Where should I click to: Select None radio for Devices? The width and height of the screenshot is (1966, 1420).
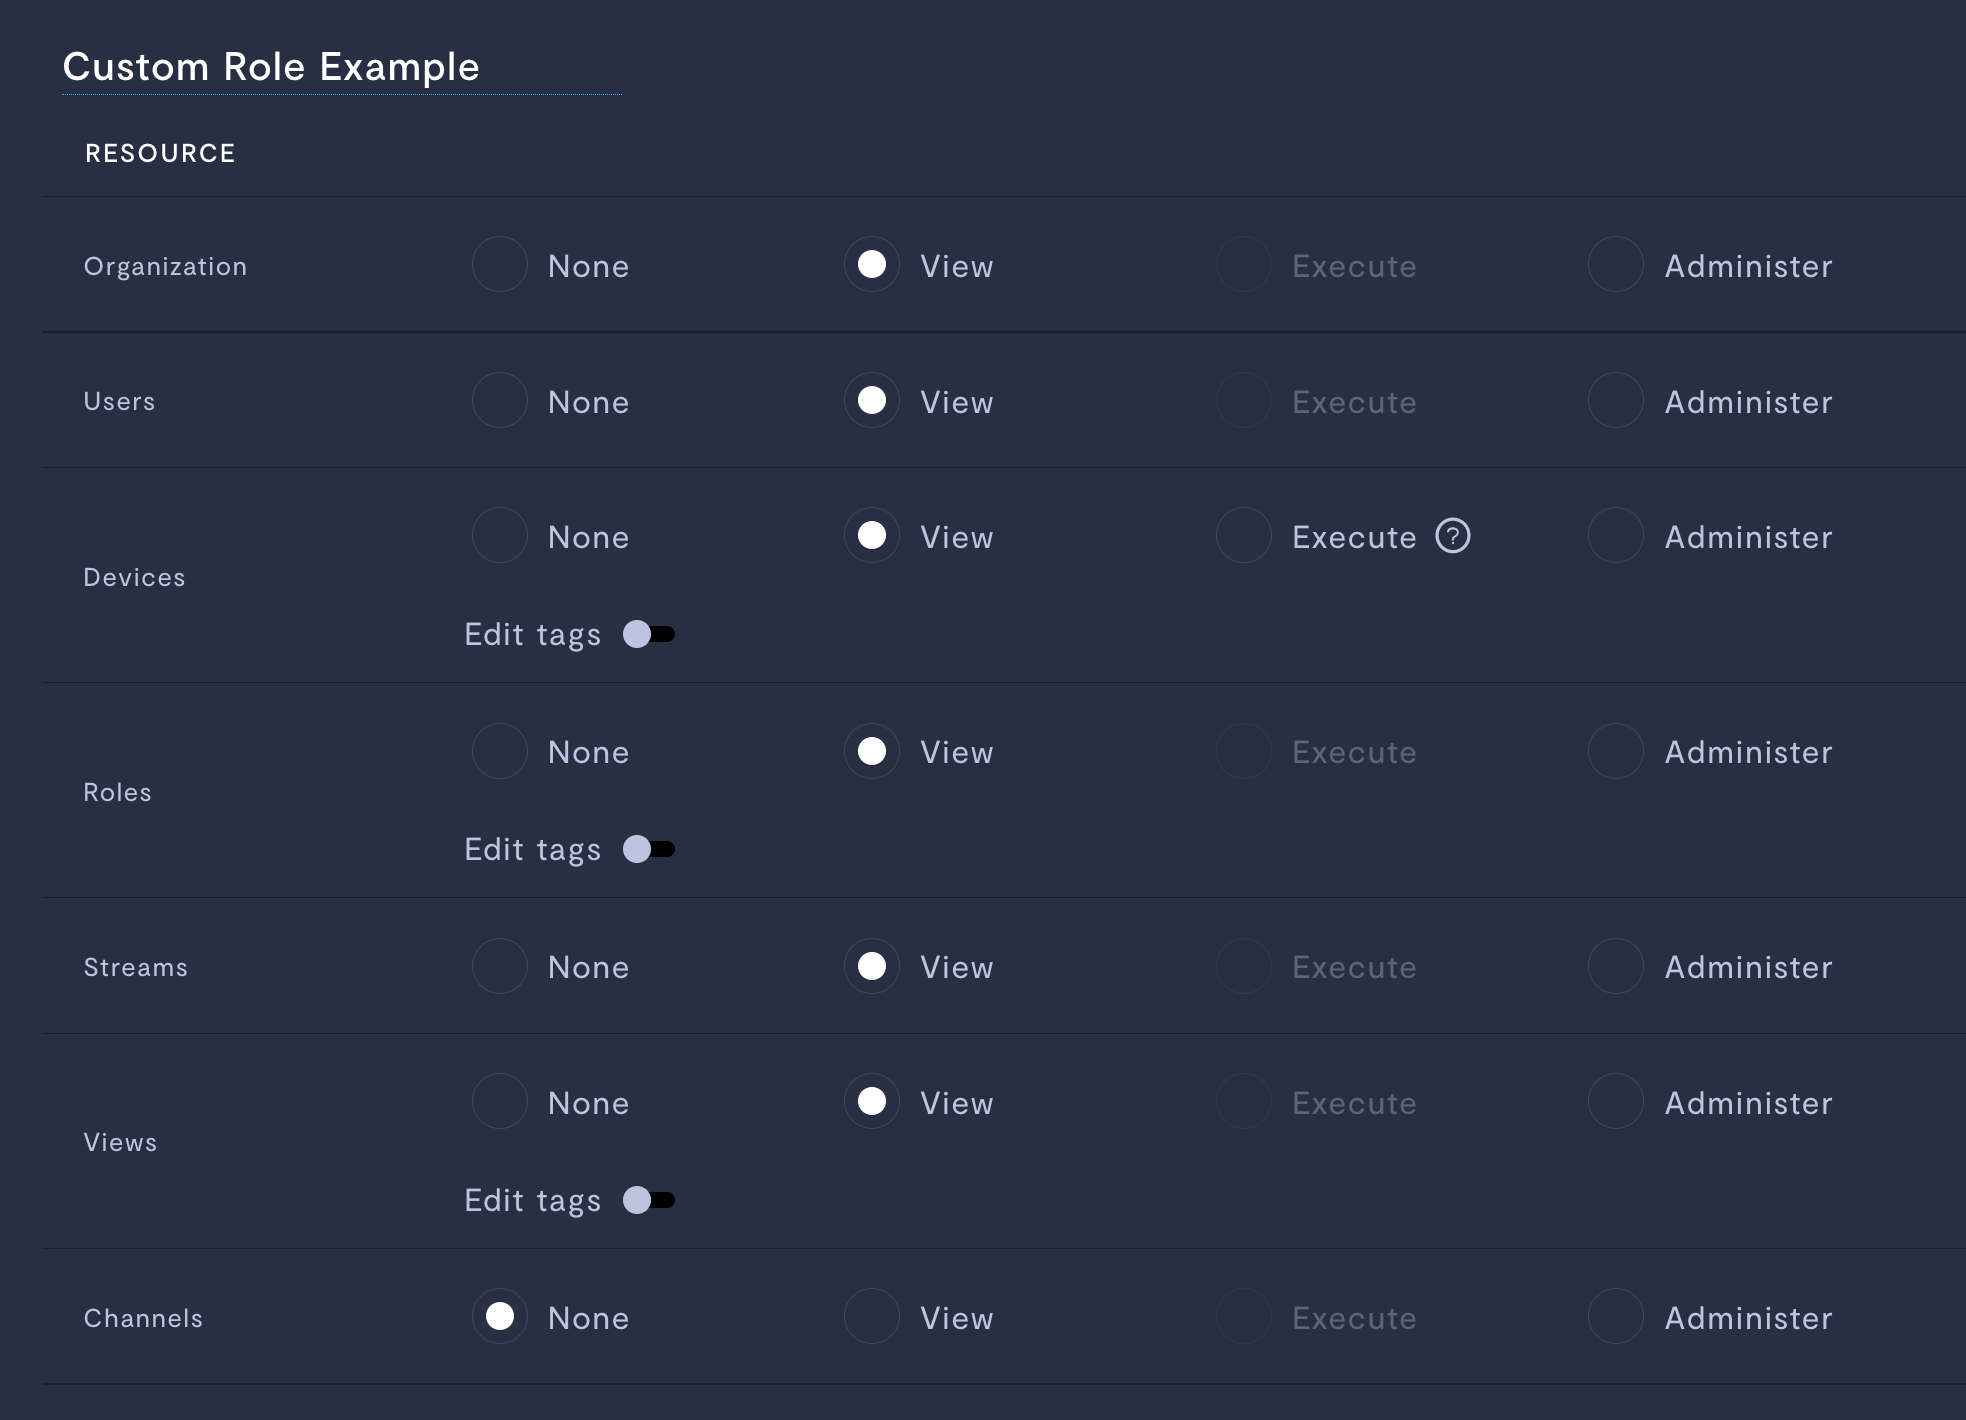pos(500,536)
